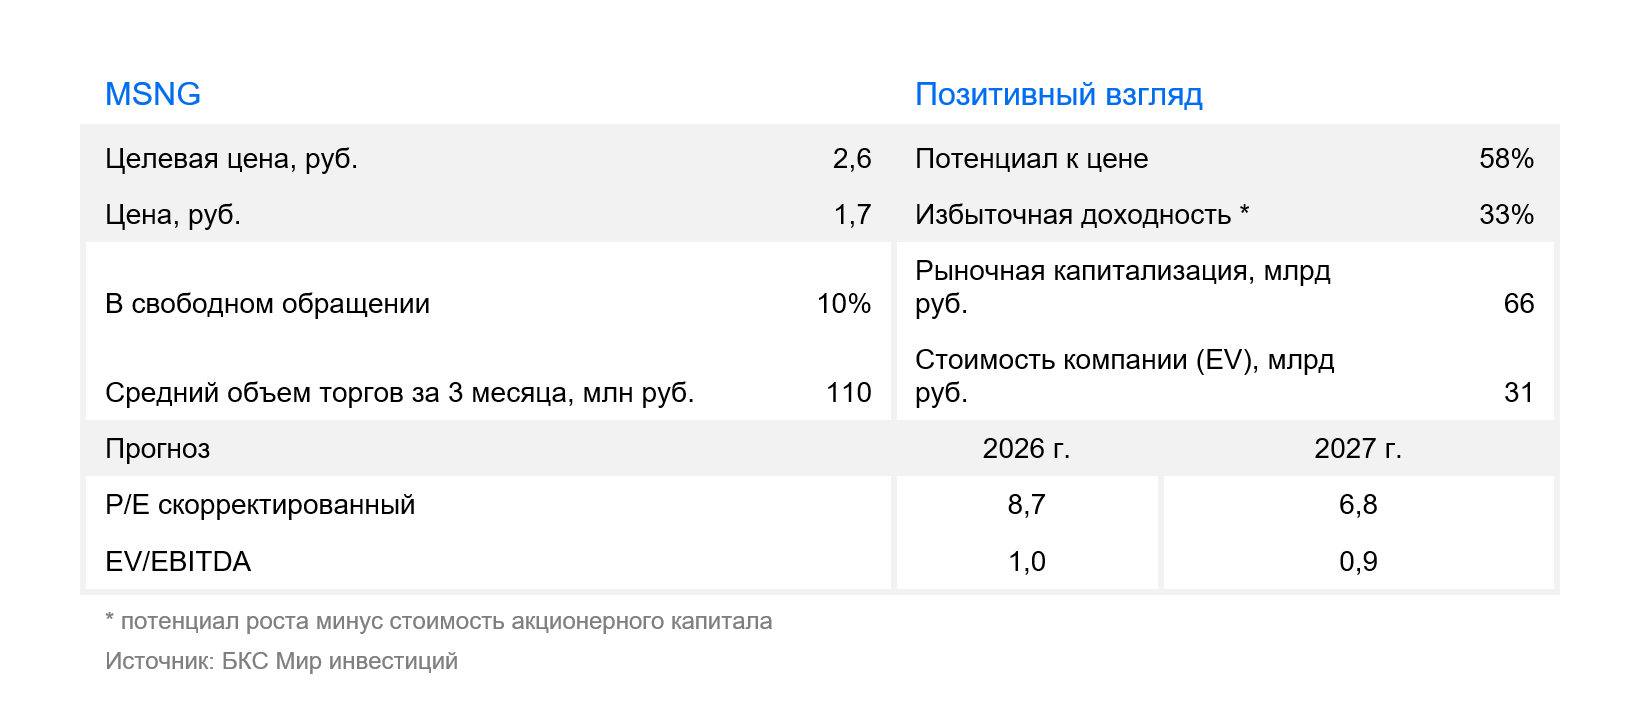The width and height of the screenshot is (1633, 713).
Task: Click the Позитивный взгляд heading
Action: [1059, 95]
